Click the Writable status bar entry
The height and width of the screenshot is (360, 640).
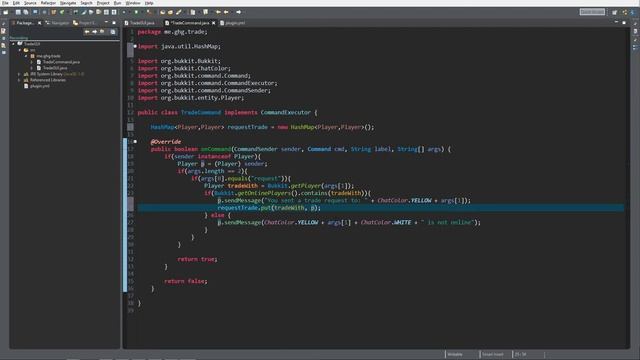pyautogui.click(x=455, y=354)
